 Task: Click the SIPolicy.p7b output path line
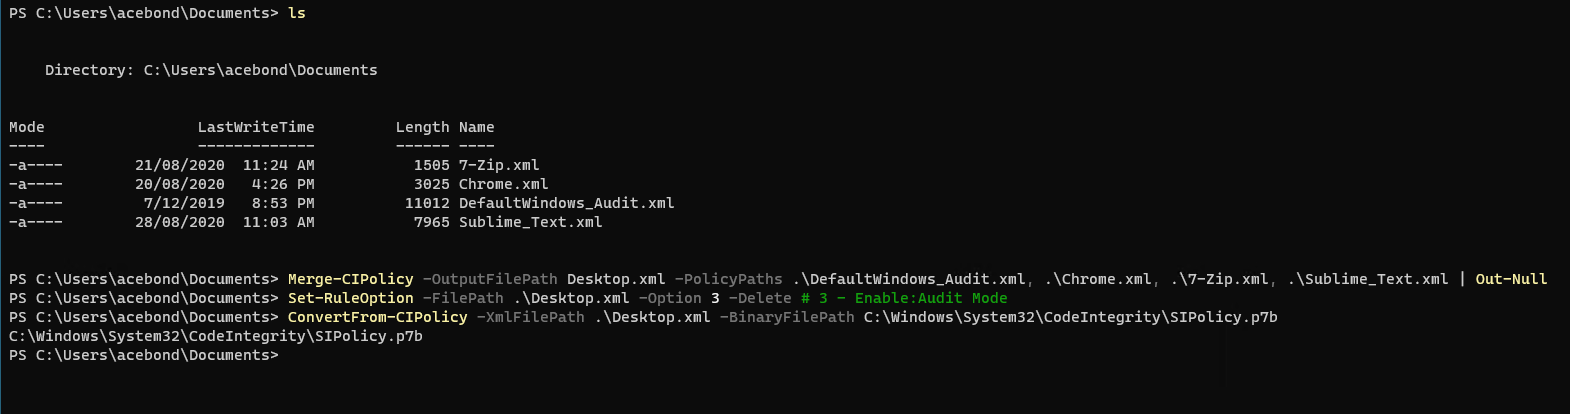pyautogui.click(x=216, y=336)
